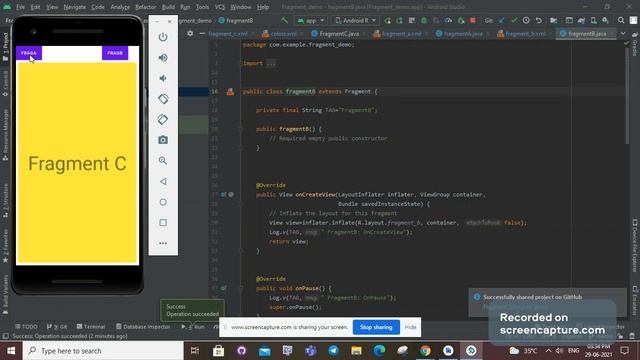Click the Stop sharing button
The width and height of the screenshot is (640, 360).
click(x=376, y=327)
